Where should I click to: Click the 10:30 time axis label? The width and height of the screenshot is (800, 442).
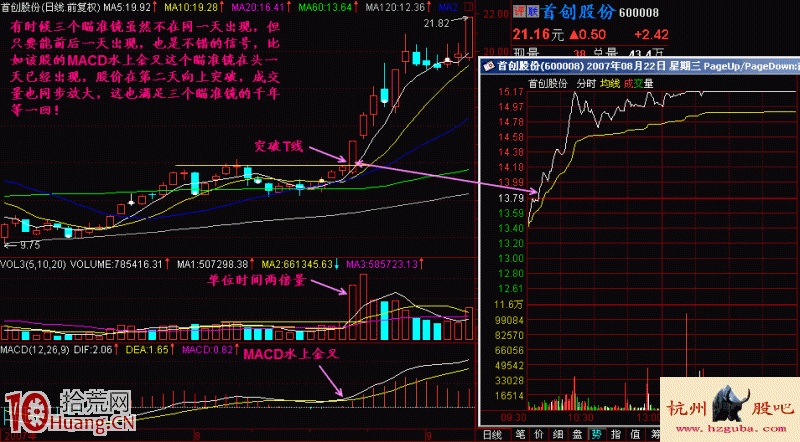pyautogui.click(x=581, y=418)
